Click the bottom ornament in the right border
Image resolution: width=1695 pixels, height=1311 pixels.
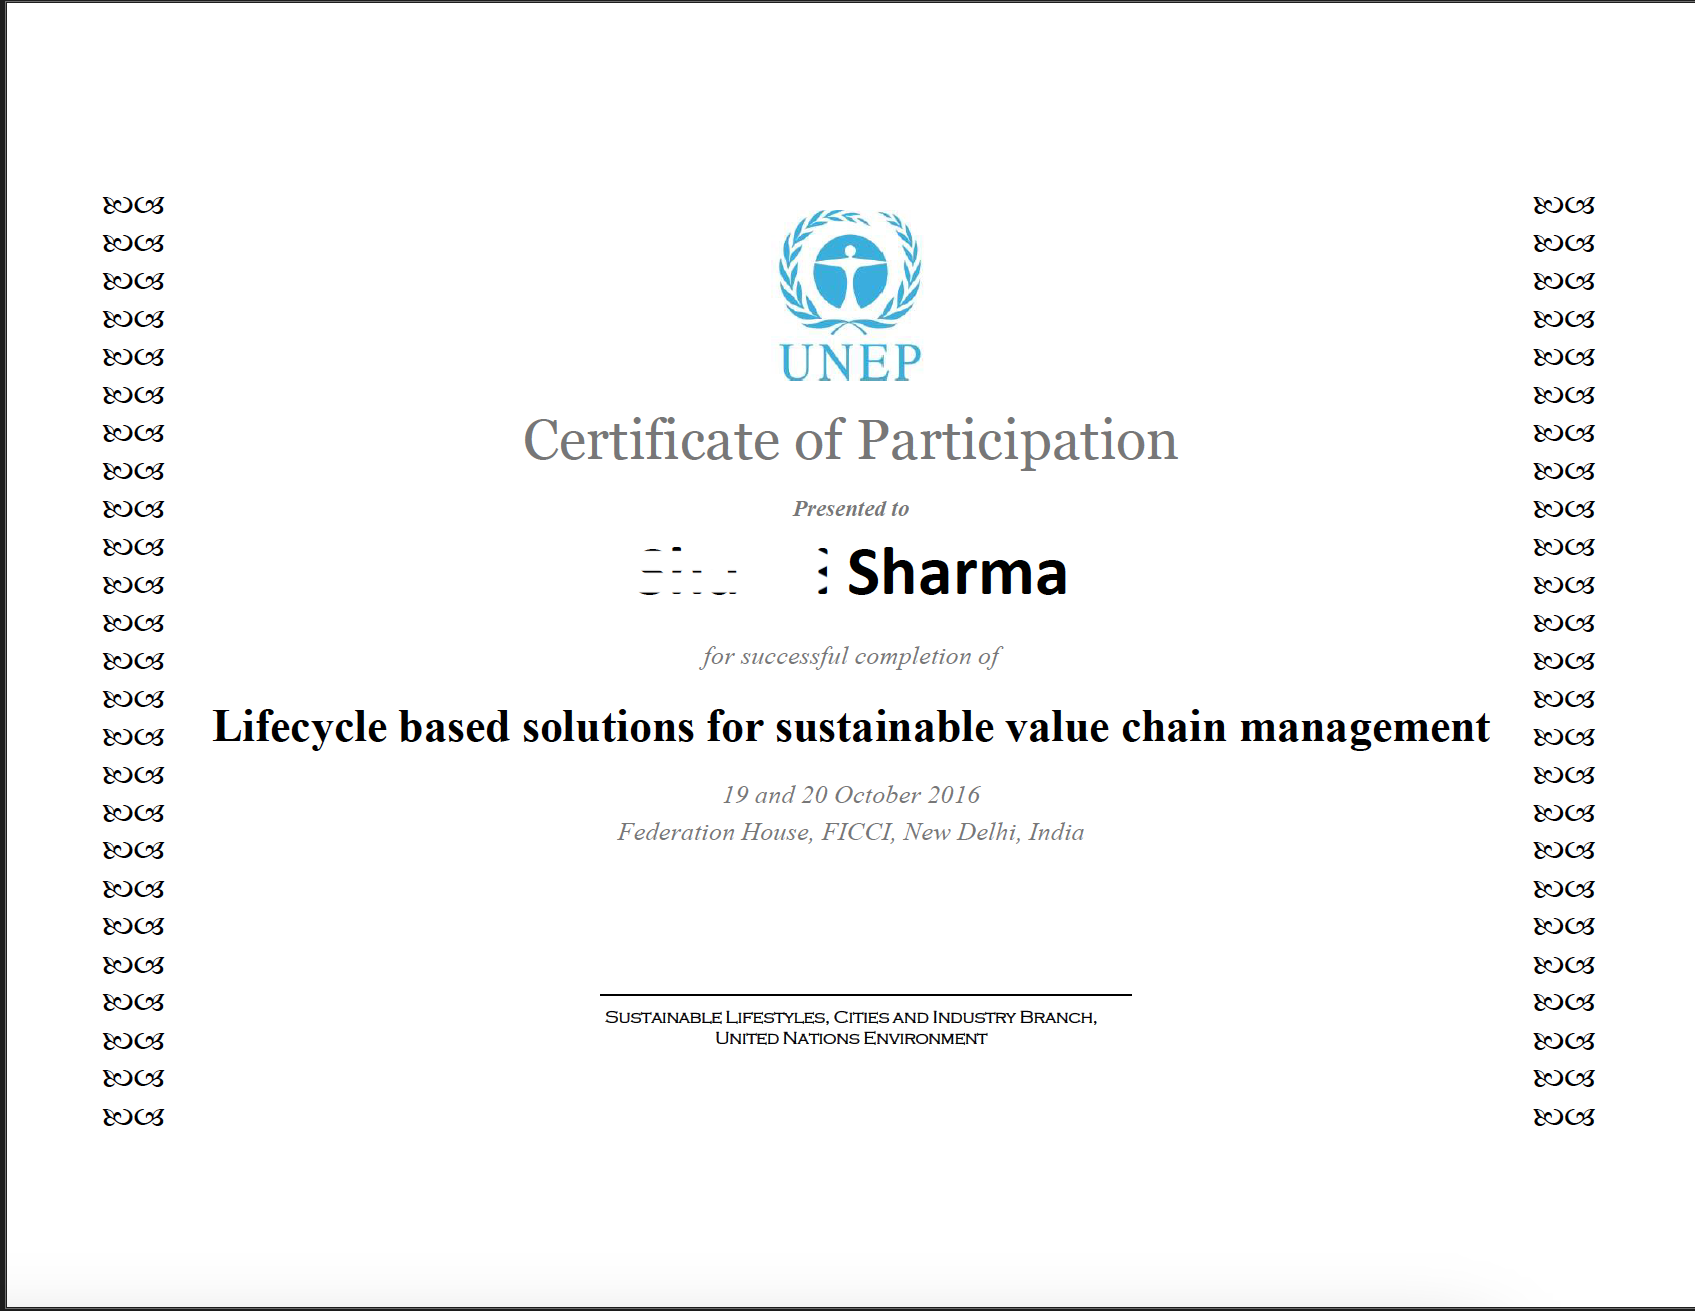[x=1564, y=1117]
